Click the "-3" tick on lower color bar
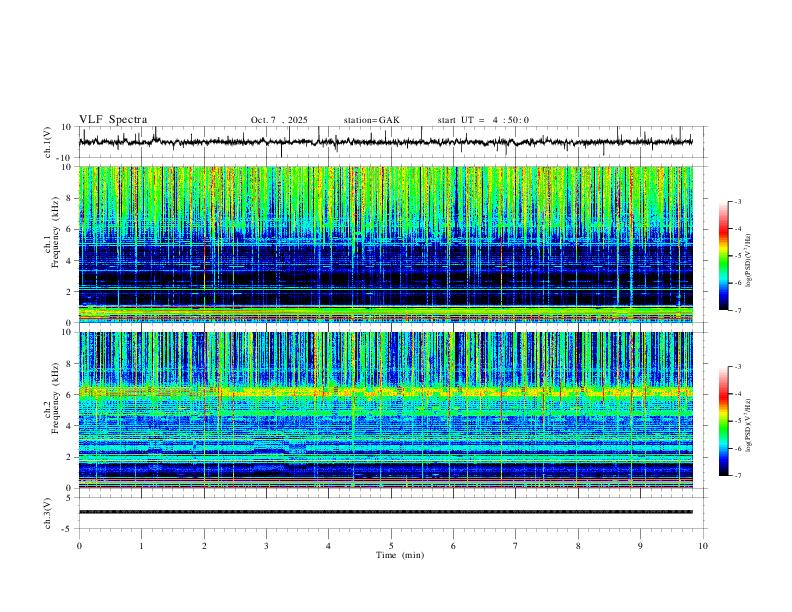Screen dimensions: 792x612 coord(737,367)
